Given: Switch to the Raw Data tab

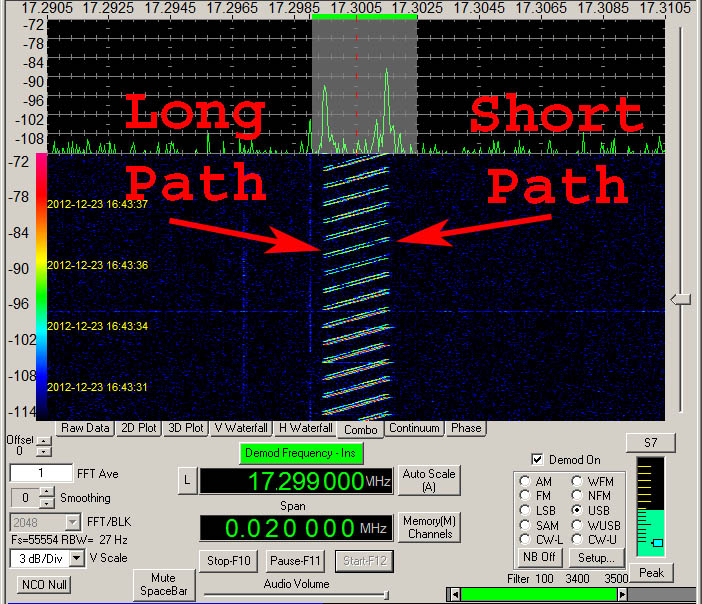Looking at the screenshot, I should click(85, 428).
